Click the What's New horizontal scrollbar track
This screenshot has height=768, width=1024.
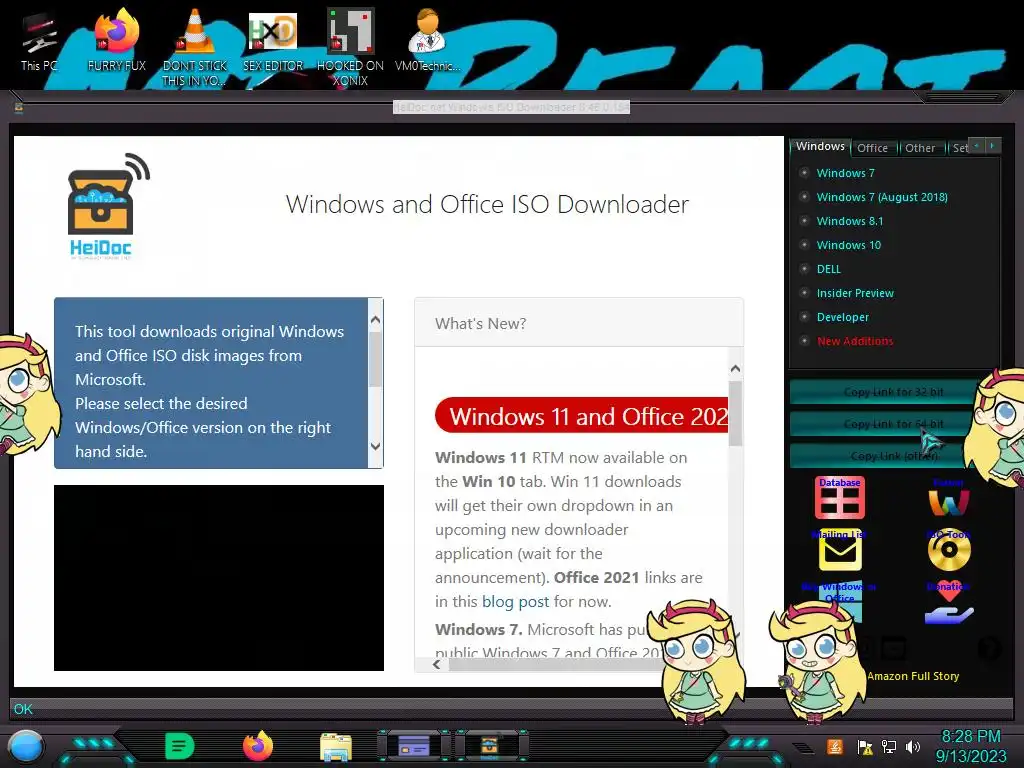[x=555, y=664]
